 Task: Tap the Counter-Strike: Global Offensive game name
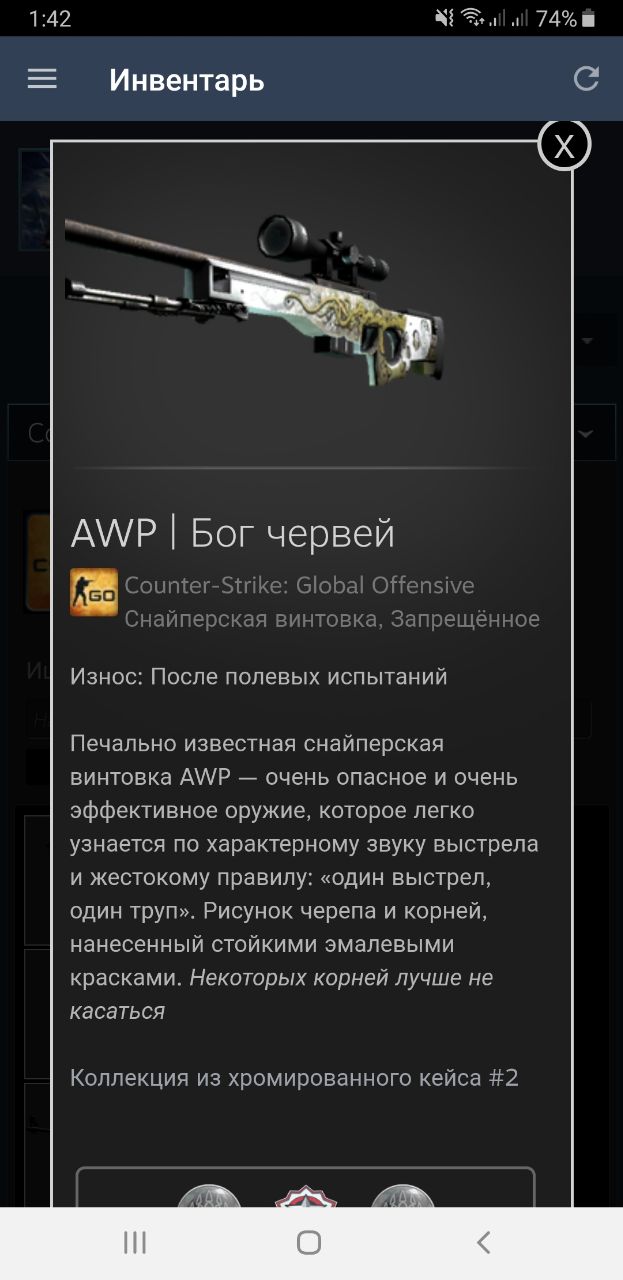pos(299,585)
